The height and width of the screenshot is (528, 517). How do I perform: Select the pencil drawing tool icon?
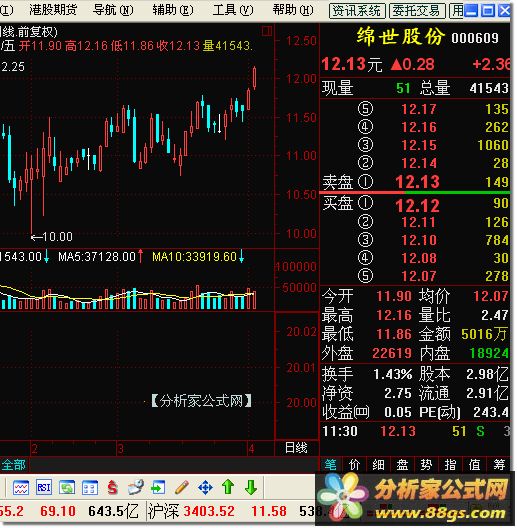pos(182,488)
